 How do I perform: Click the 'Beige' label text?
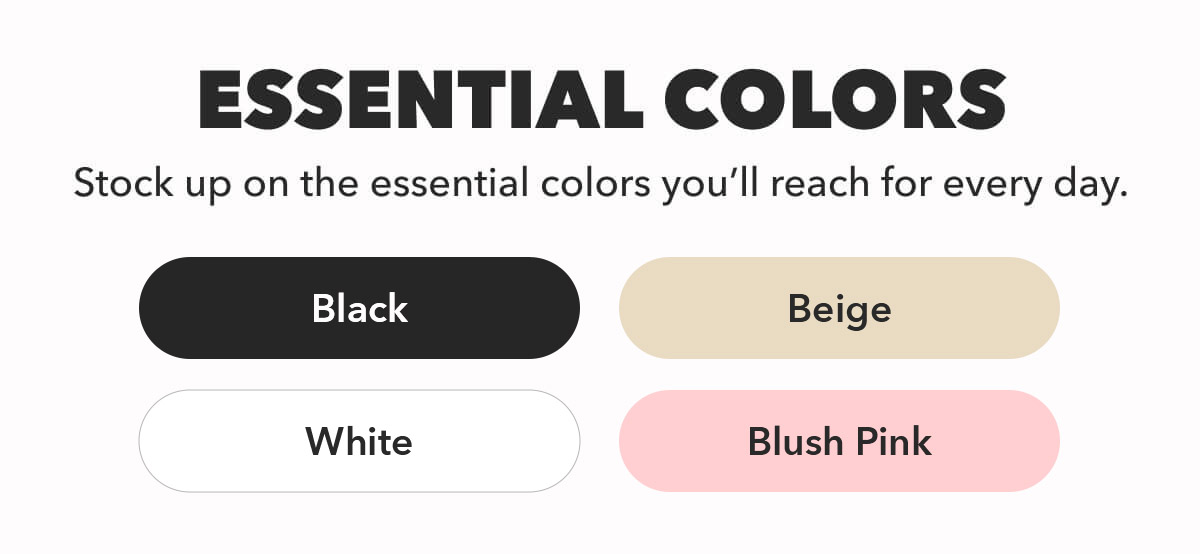pos(839,309)
